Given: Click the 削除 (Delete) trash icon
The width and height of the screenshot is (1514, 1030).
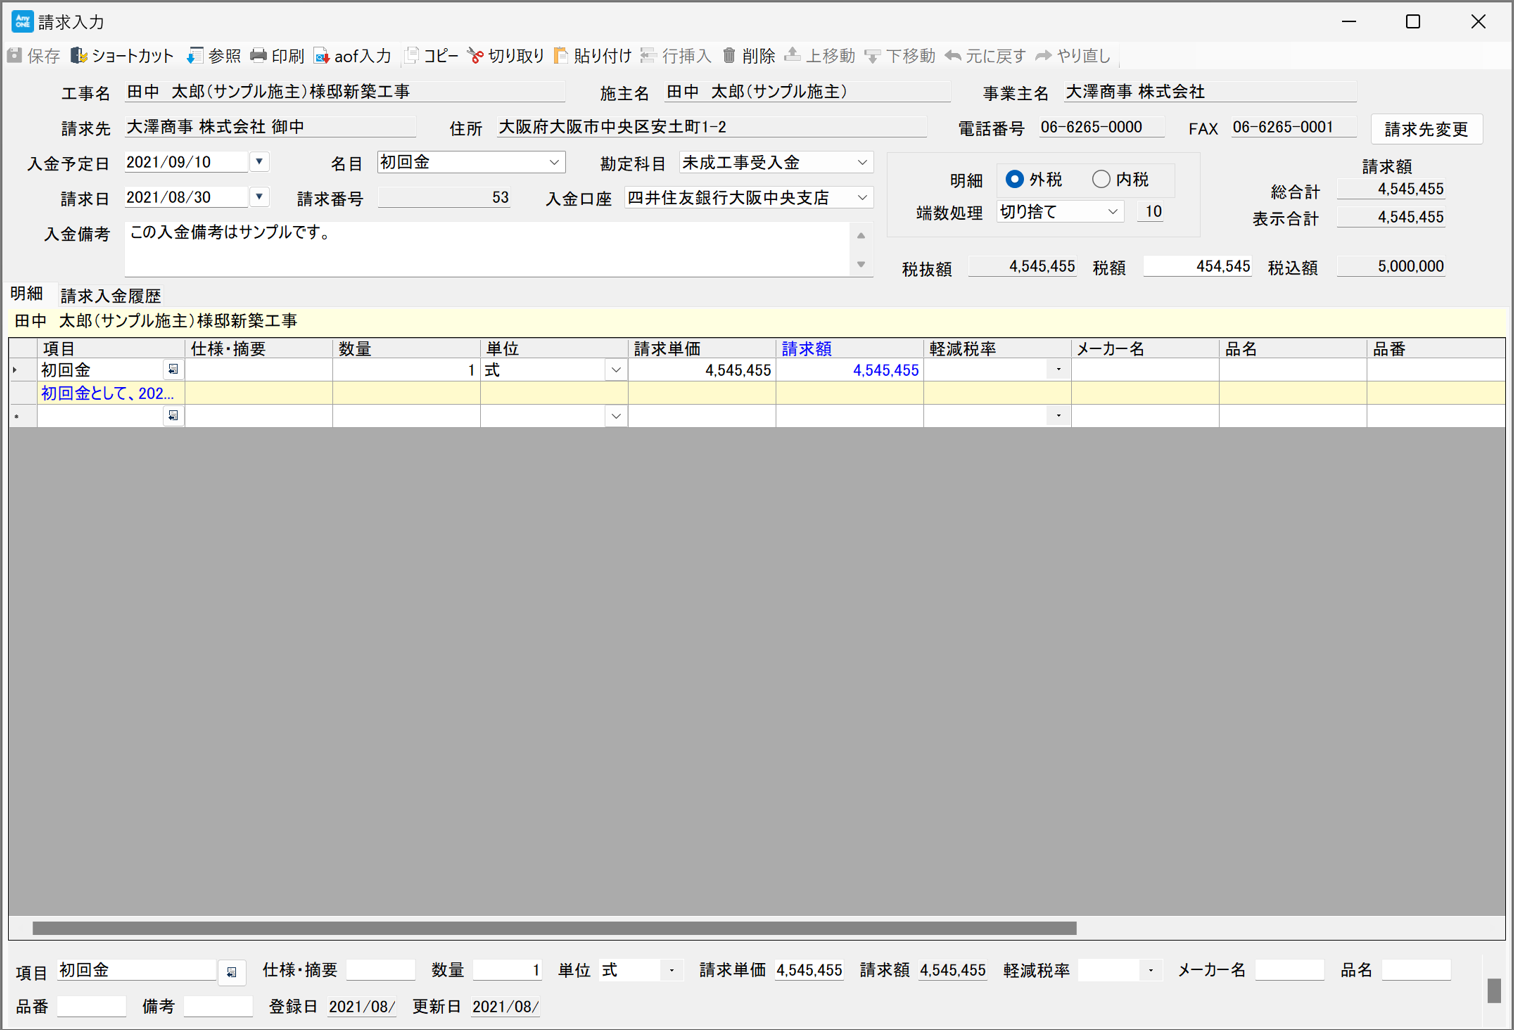Looking at the screenshot, I should [x=729, y=56].
